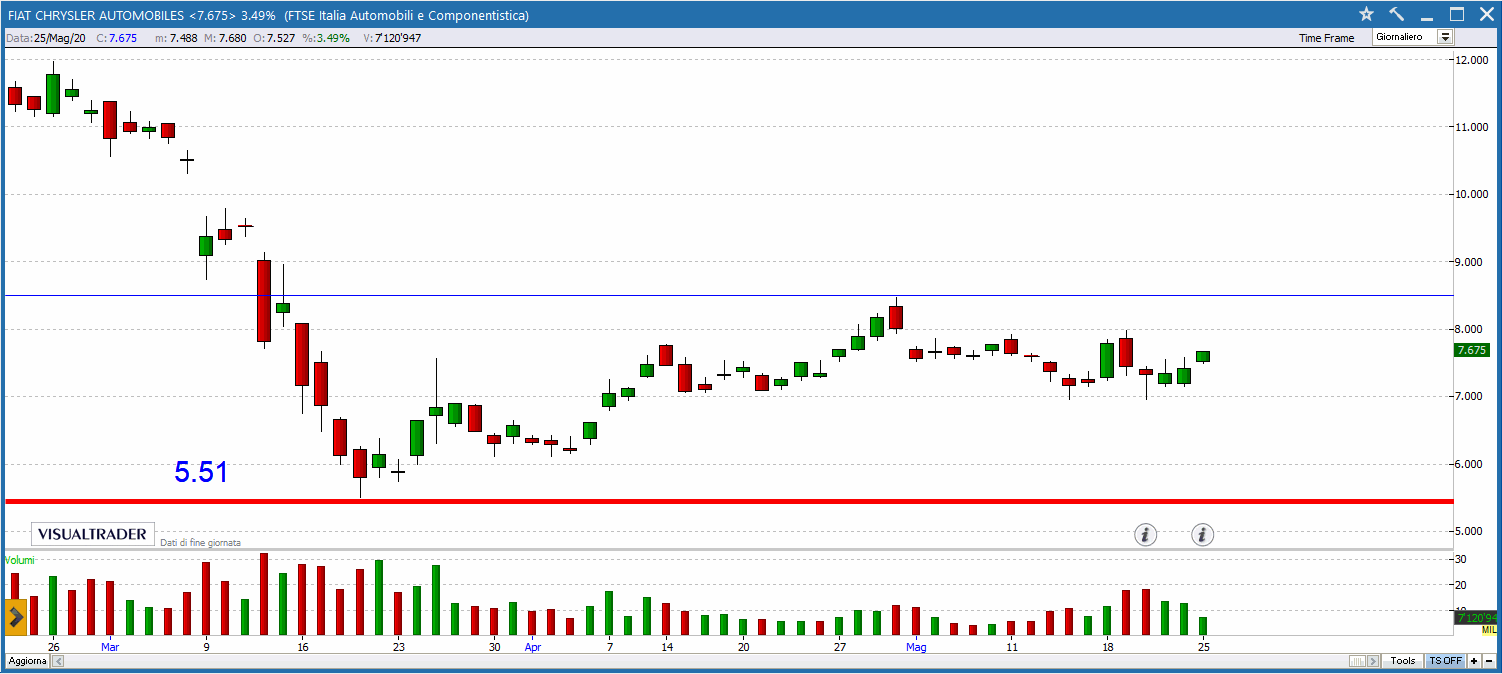Click the blue 5.51 price annotation
The height and width of the screenshot is (674, 1502).
click(201, 472)
